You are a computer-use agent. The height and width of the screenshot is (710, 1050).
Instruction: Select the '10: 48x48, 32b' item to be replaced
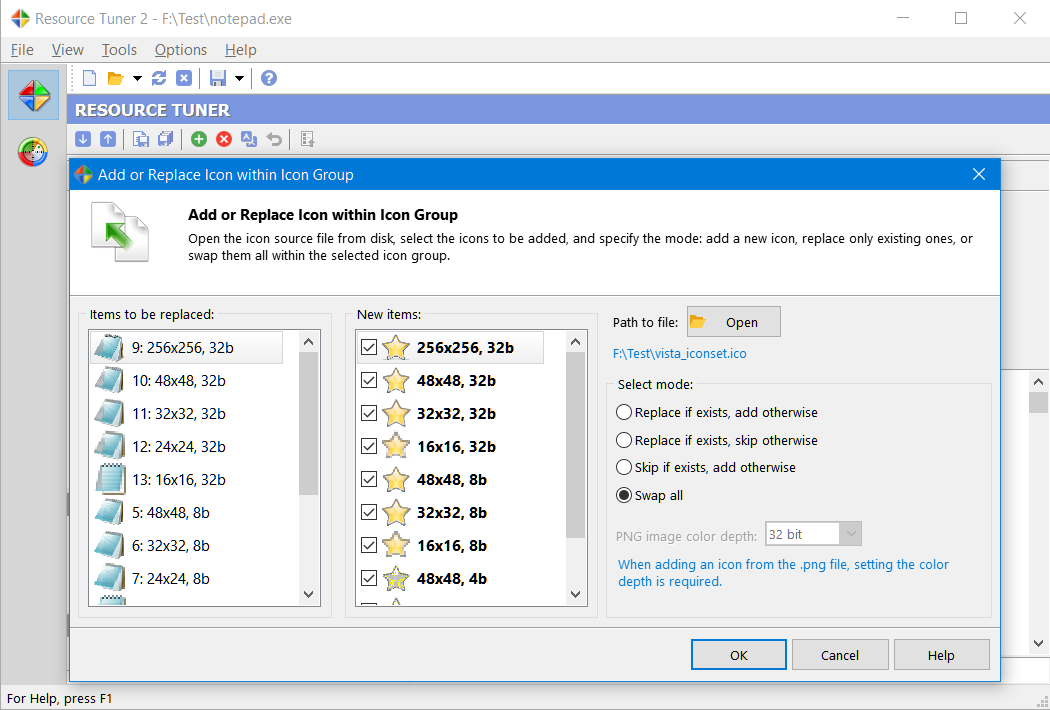186,380
